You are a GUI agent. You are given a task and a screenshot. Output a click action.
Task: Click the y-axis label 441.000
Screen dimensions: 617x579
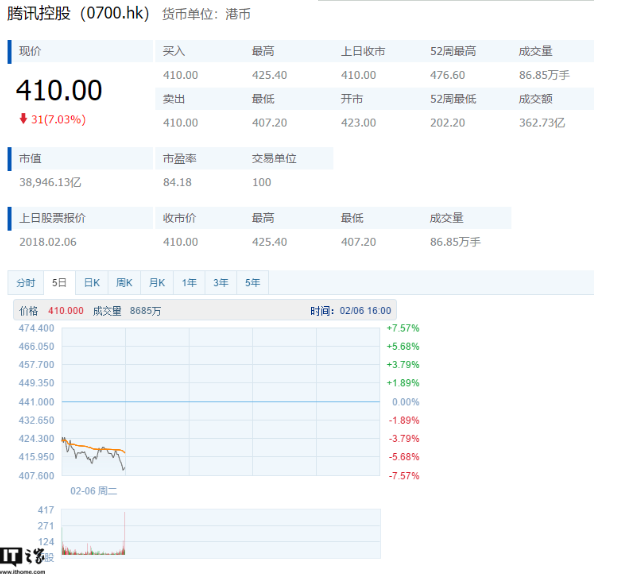coord(36,402)
